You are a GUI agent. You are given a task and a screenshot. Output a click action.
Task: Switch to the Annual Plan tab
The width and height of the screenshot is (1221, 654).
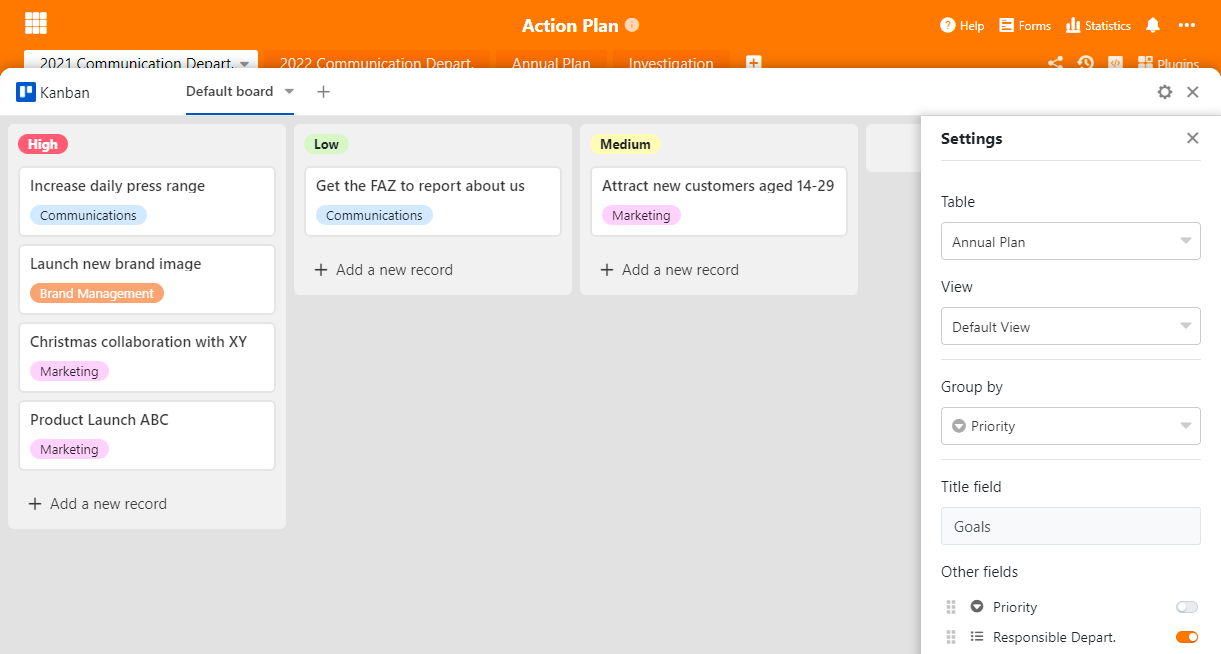tap(551, 63)
